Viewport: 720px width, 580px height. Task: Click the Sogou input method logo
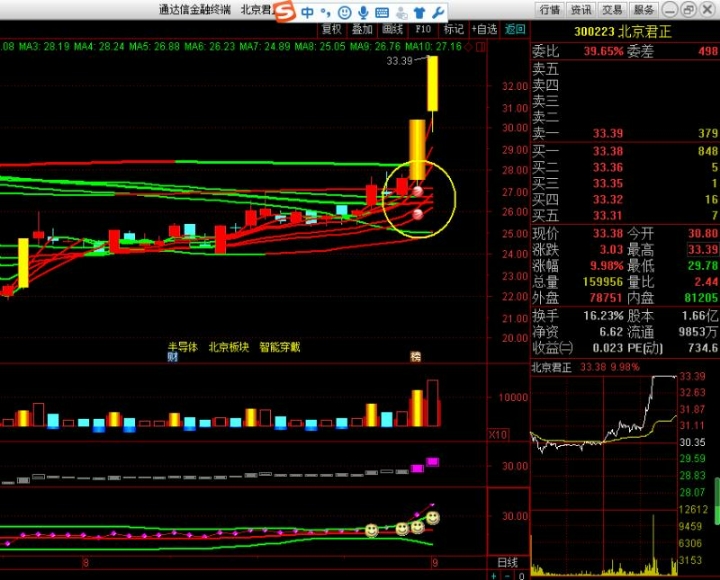pyautogui.click(x=285, y=11)
